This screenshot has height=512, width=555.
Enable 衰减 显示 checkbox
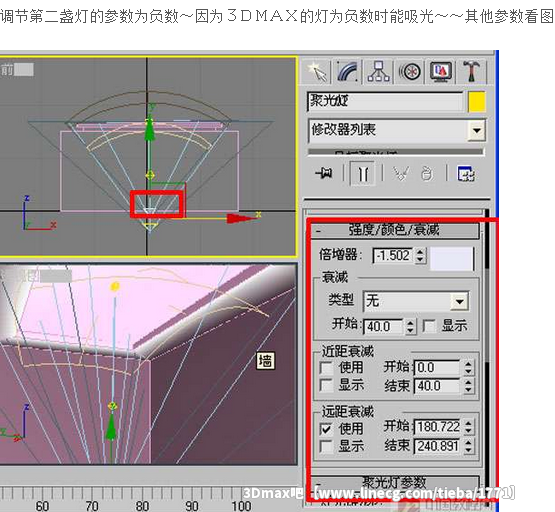click(x=429, y=326)
